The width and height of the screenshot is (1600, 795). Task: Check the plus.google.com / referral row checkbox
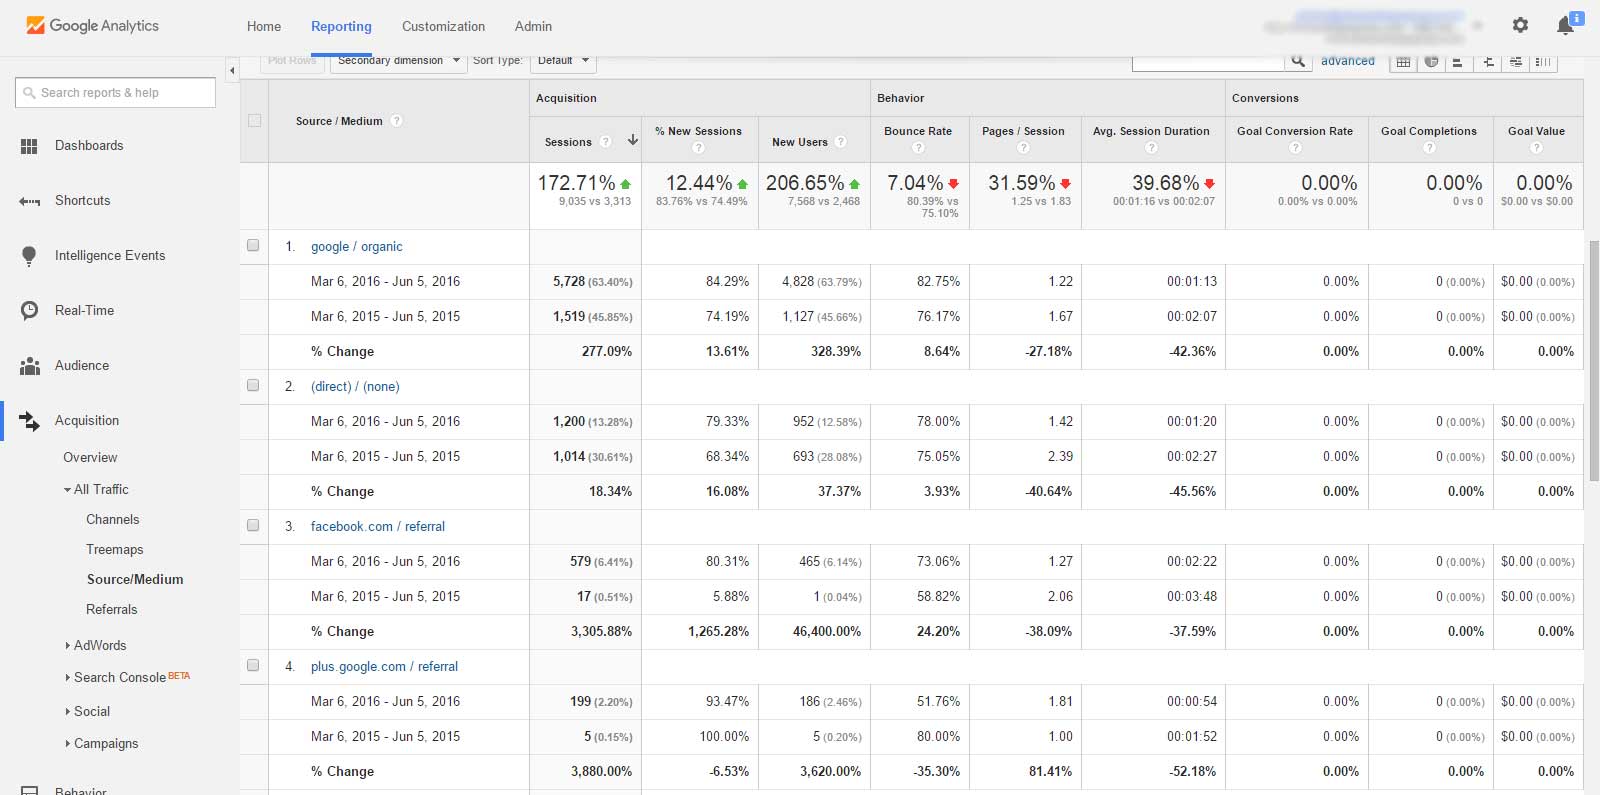click(253, 666)
